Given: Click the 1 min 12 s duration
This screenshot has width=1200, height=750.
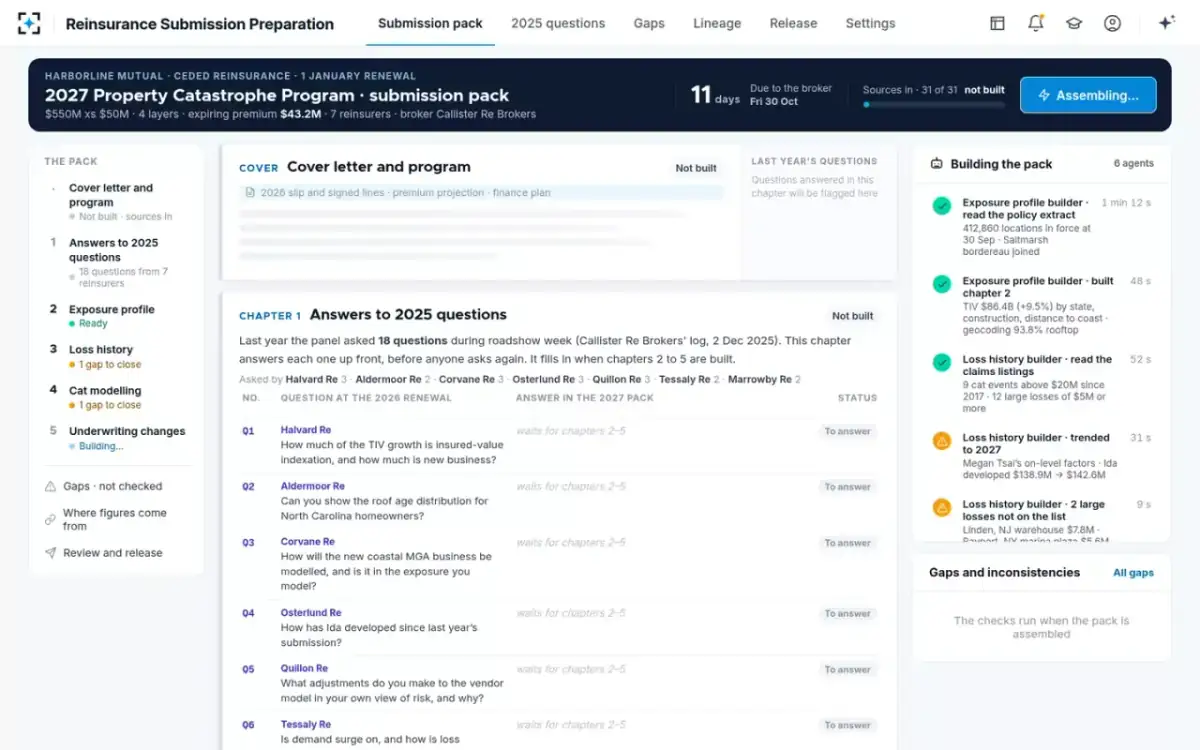Looking at the screenshot, I should point(1126,203).
